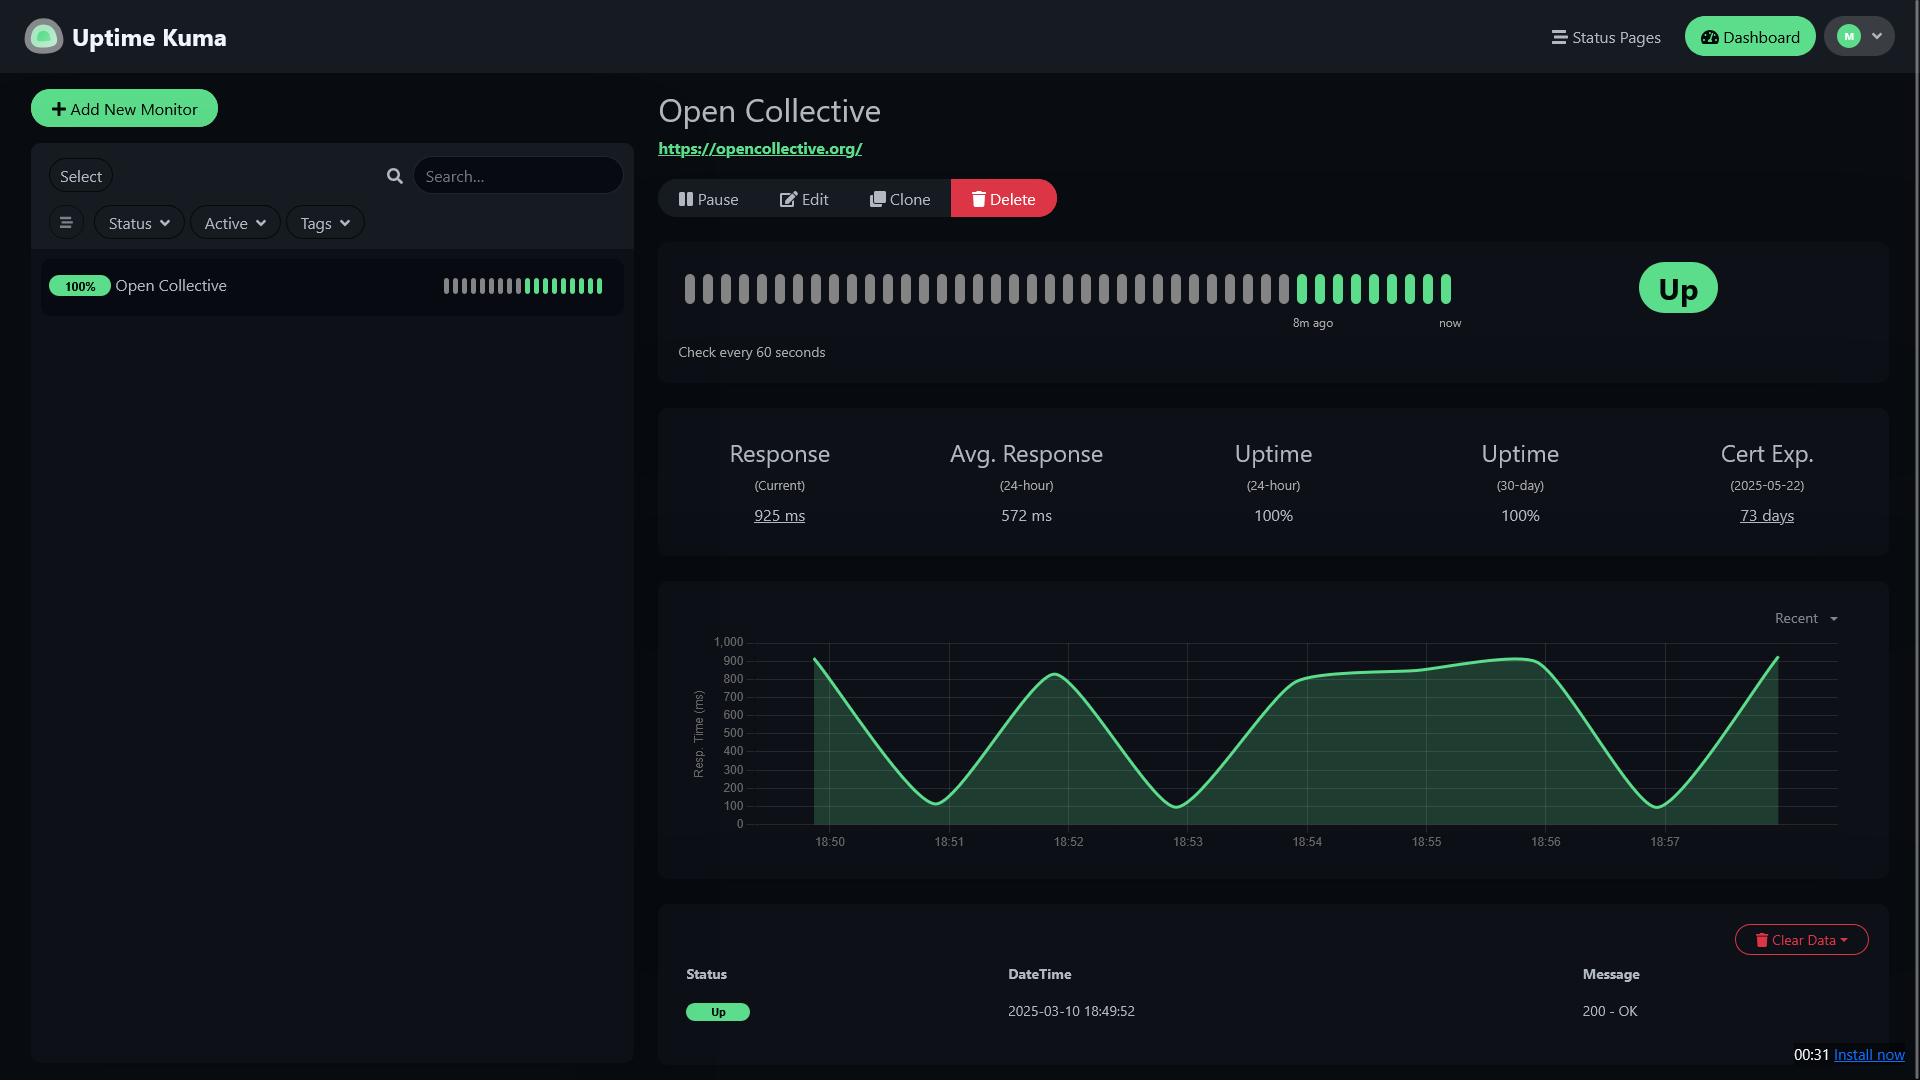Clone the Open Collective monitor
Screen dimensions: 1920x1080
(900, 199)
